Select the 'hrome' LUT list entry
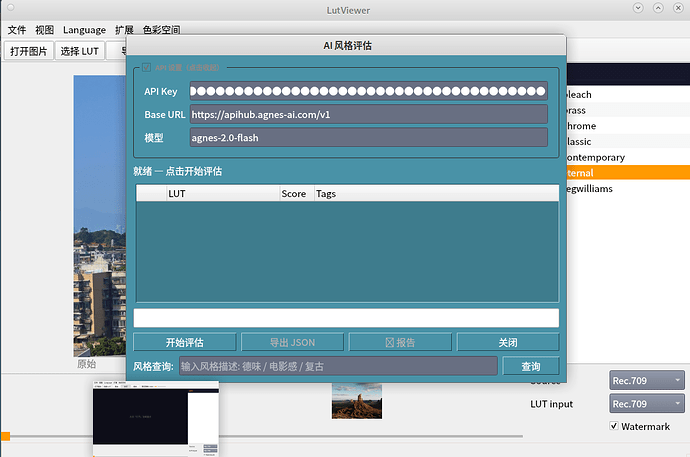This screenshot has height=457, width=690. [x=628, y=126]
